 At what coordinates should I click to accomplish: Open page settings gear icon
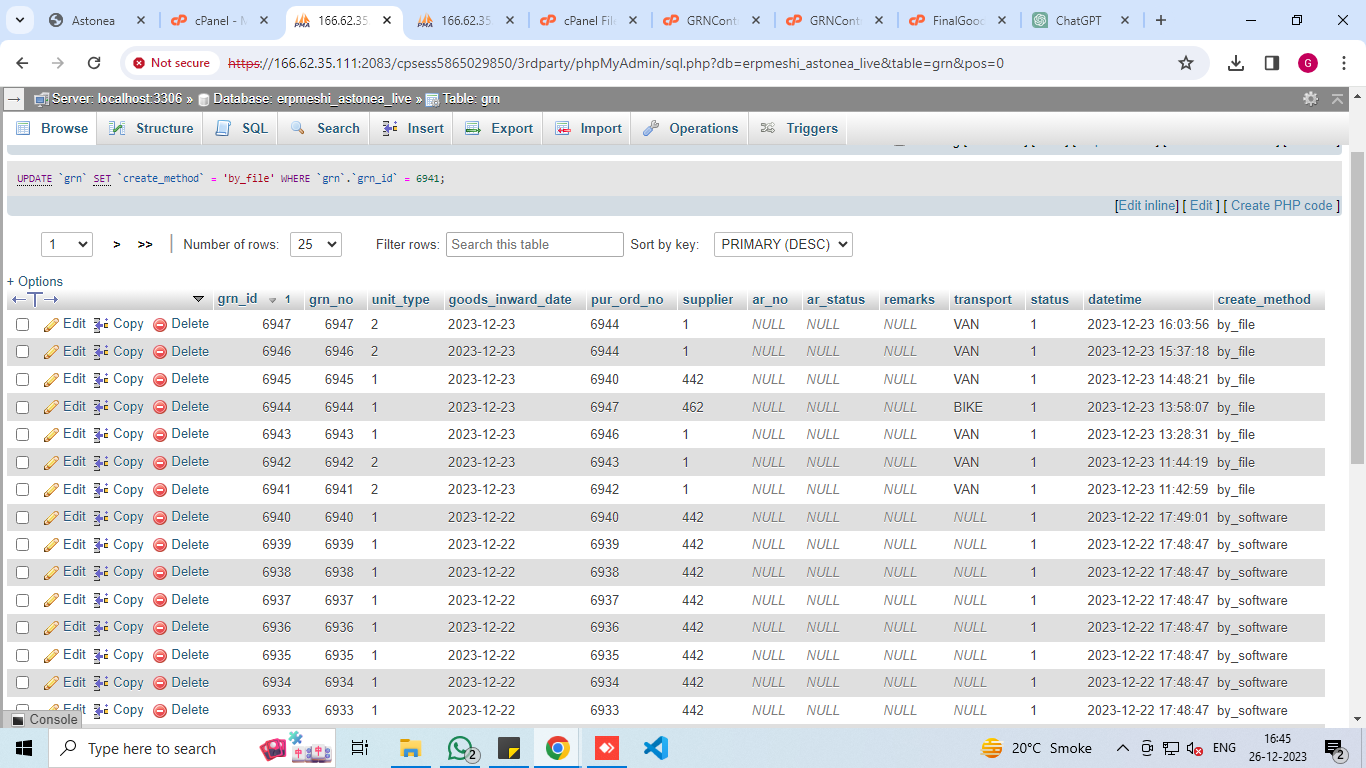pyautogui.click(x=1310, y=98)
